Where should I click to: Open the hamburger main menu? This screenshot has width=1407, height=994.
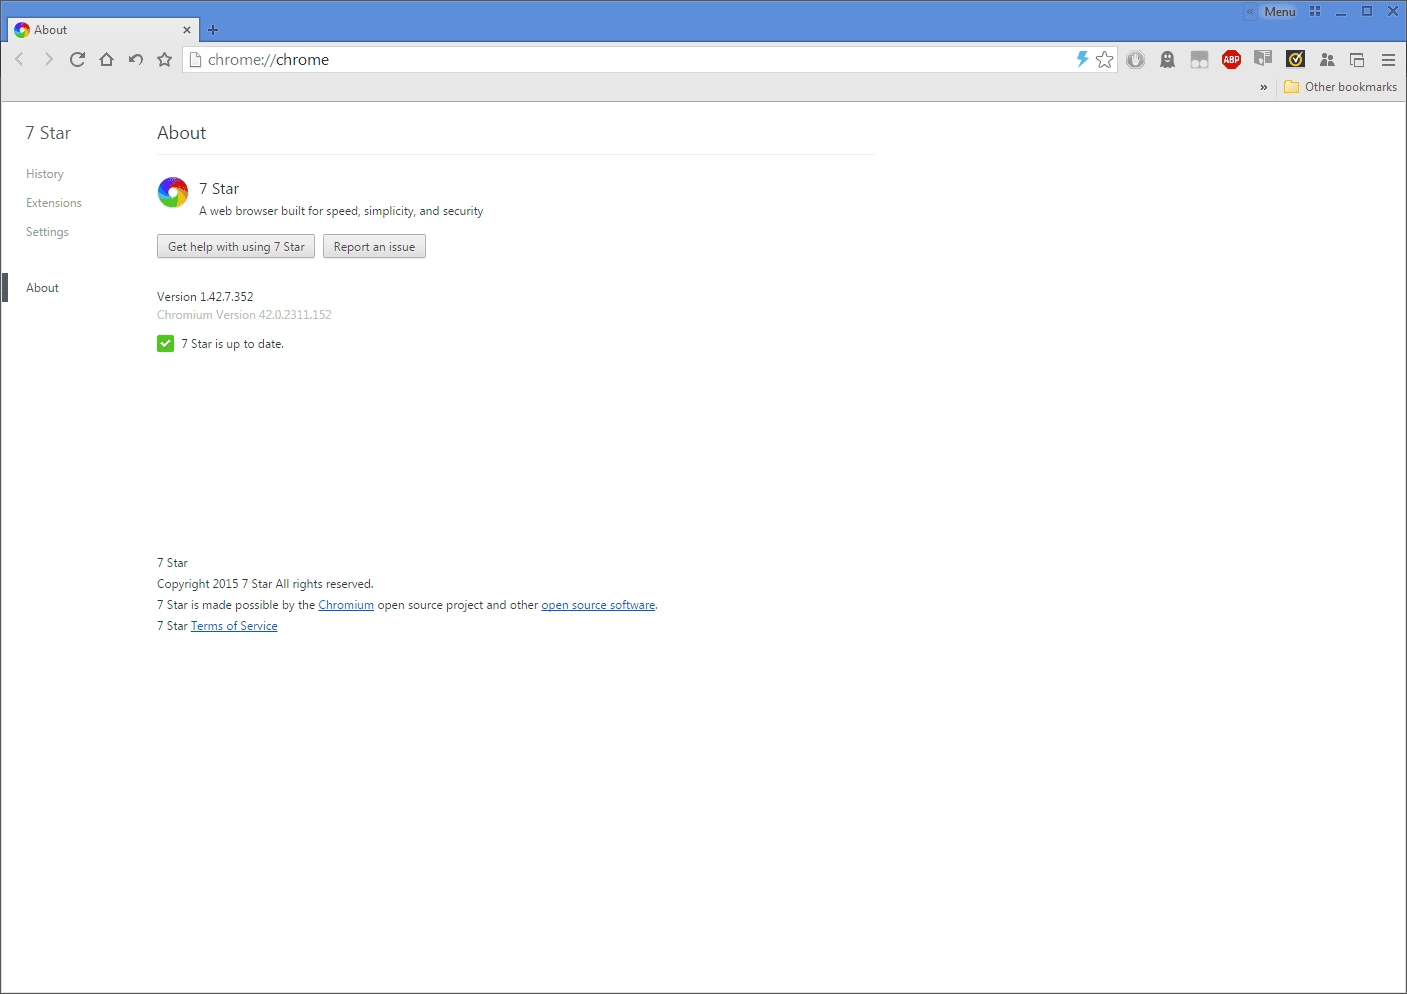[x=1388, y=60]
